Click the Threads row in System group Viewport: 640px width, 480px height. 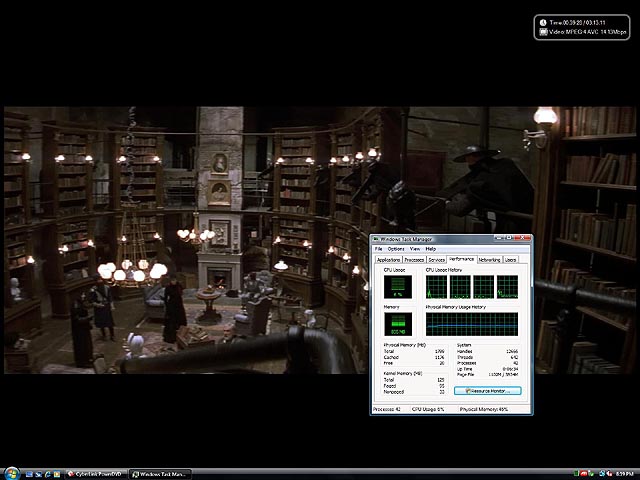[x=487, y=357]
